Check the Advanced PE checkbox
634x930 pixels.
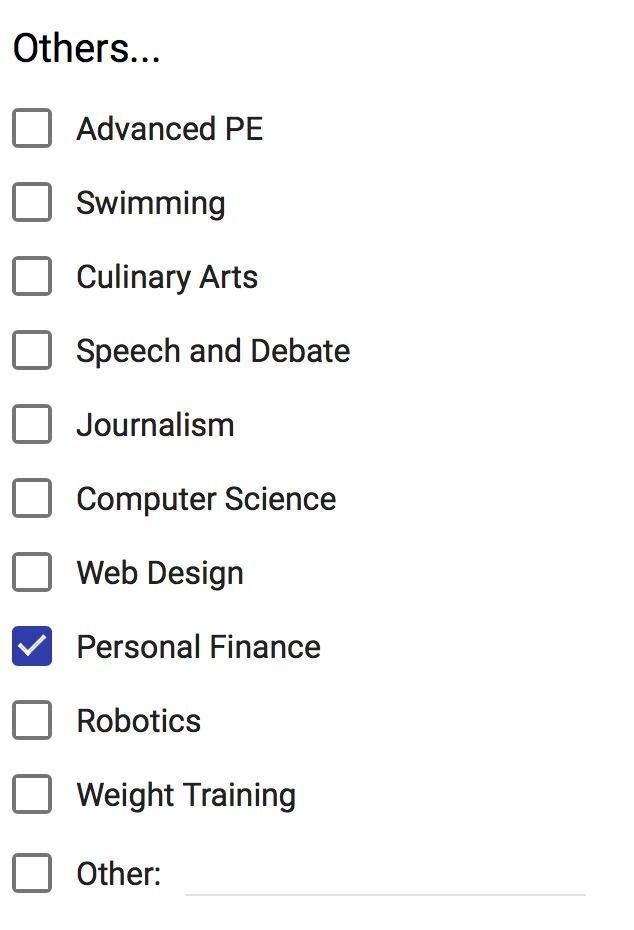[x=32, y=129]
